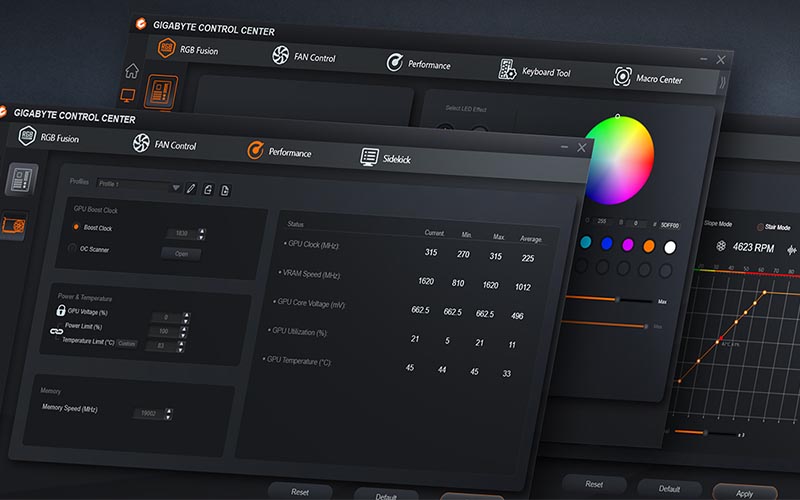Toggle the GPU Voltage lock icon

61,310
